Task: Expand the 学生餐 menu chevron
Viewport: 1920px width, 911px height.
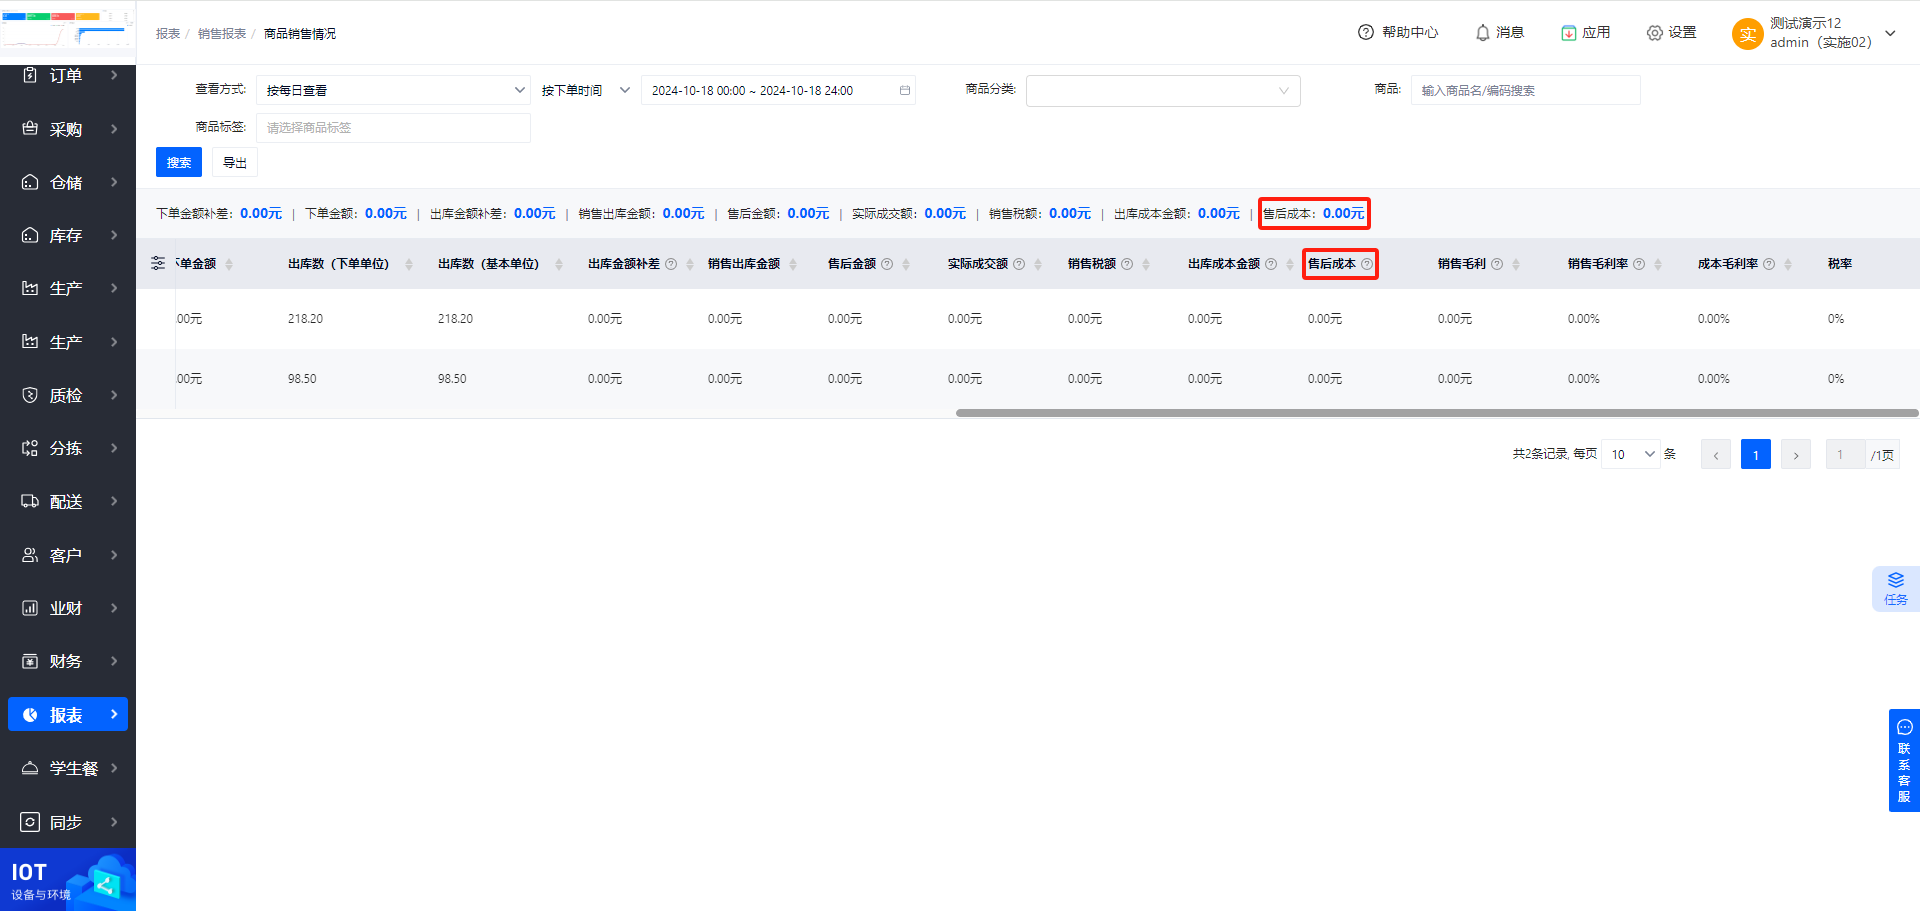Action: pos(114,768)
